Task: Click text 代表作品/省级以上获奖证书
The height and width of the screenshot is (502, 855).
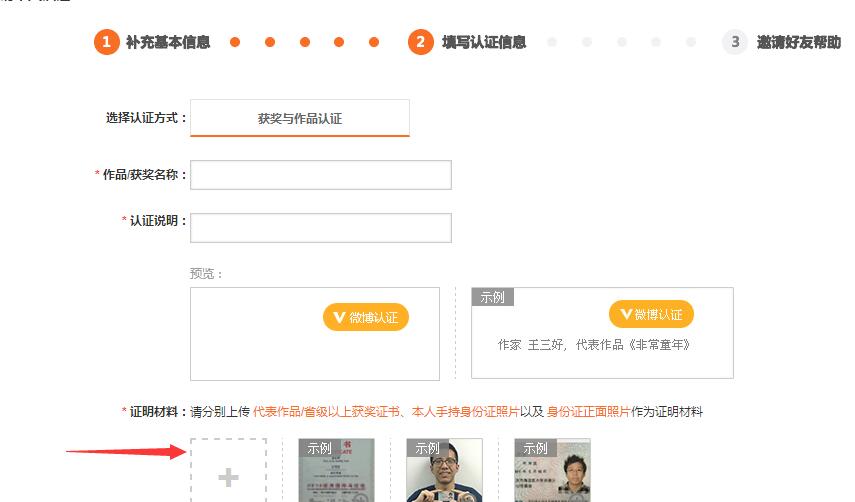Action: pos(326,412)
